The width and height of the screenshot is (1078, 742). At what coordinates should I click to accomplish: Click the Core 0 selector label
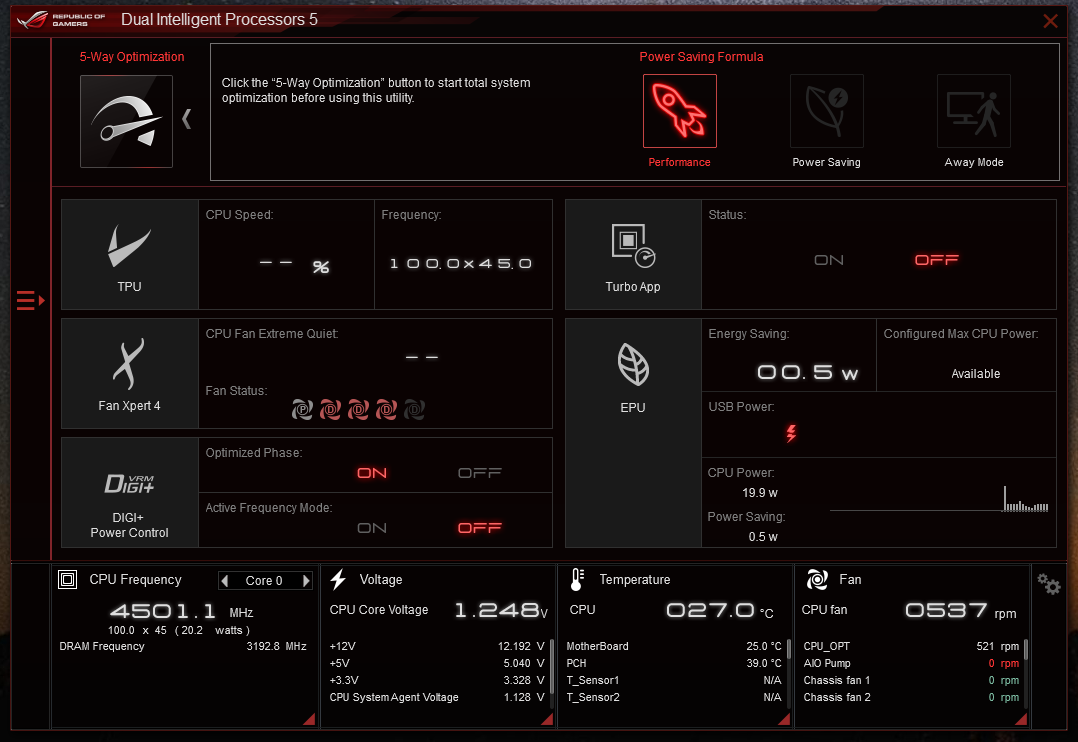click(x=264, y=581)
